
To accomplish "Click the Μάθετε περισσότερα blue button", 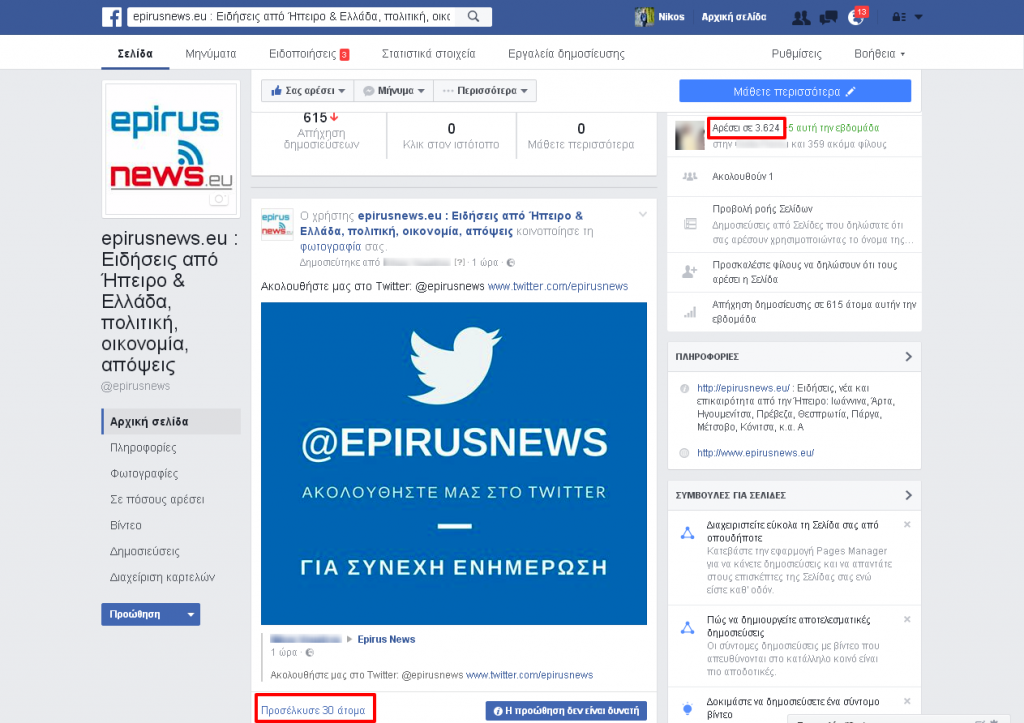I will click(x=795, y=91).
